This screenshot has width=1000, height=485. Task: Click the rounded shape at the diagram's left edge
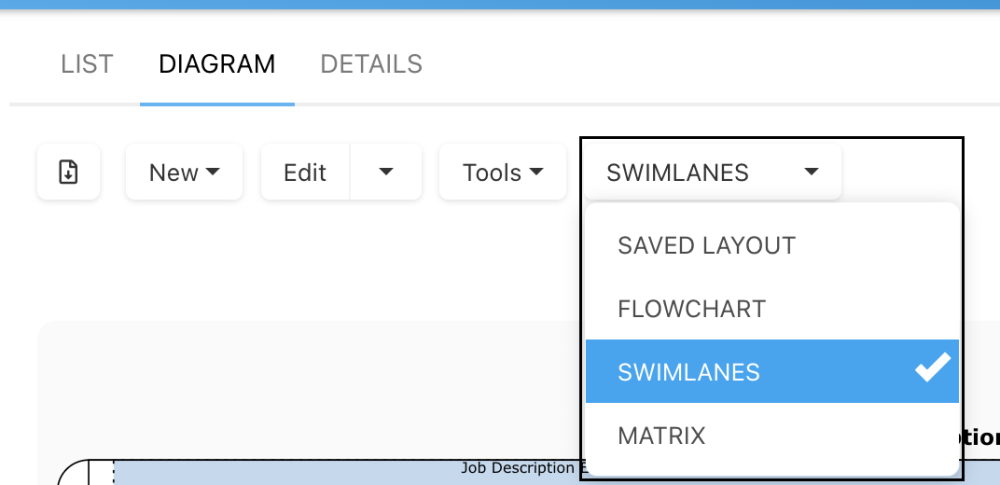coord(72,474)
